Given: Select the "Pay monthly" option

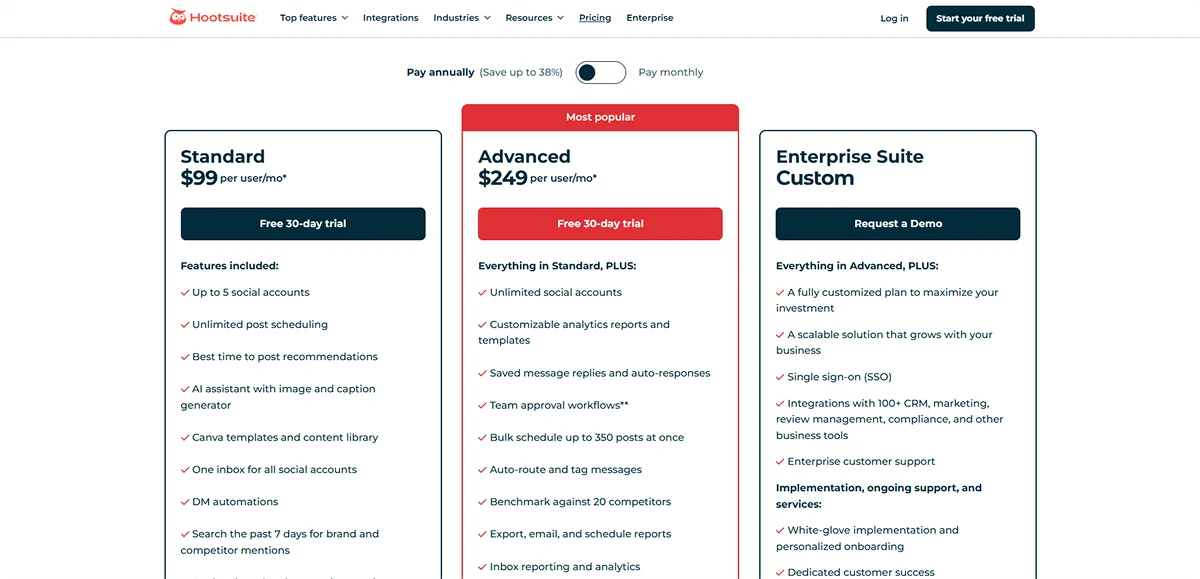Looking at the screenshot, I should [x=670, y=72].
